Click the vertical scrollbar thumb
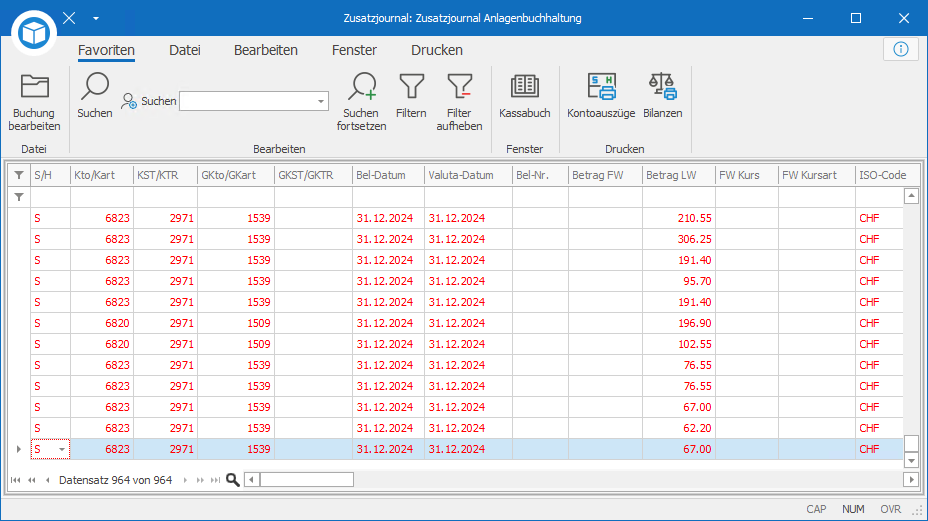The height and width of the screenshot is (521, 928). pos(911,443)
